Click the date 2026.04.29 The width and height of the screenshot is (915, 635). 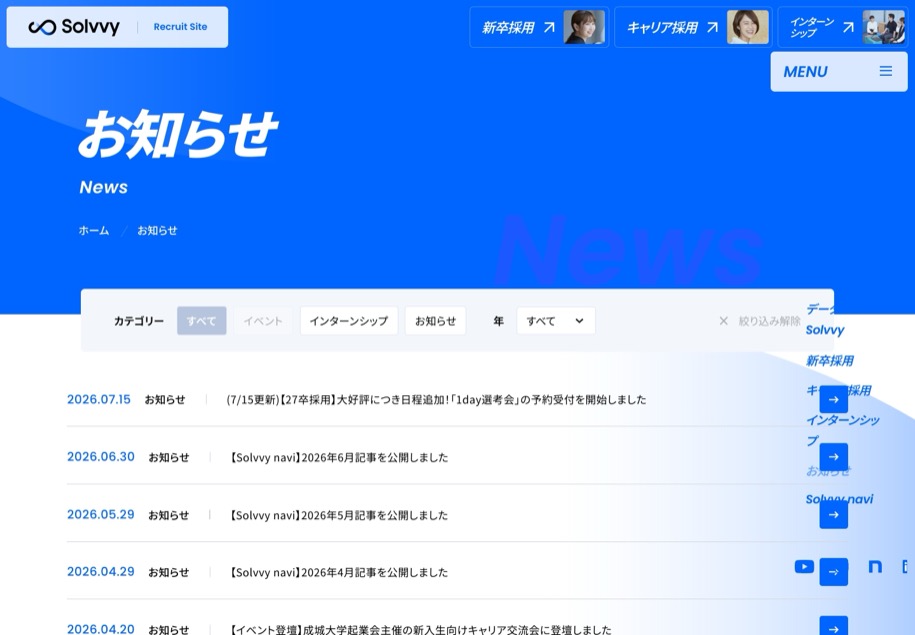(100, 571)
